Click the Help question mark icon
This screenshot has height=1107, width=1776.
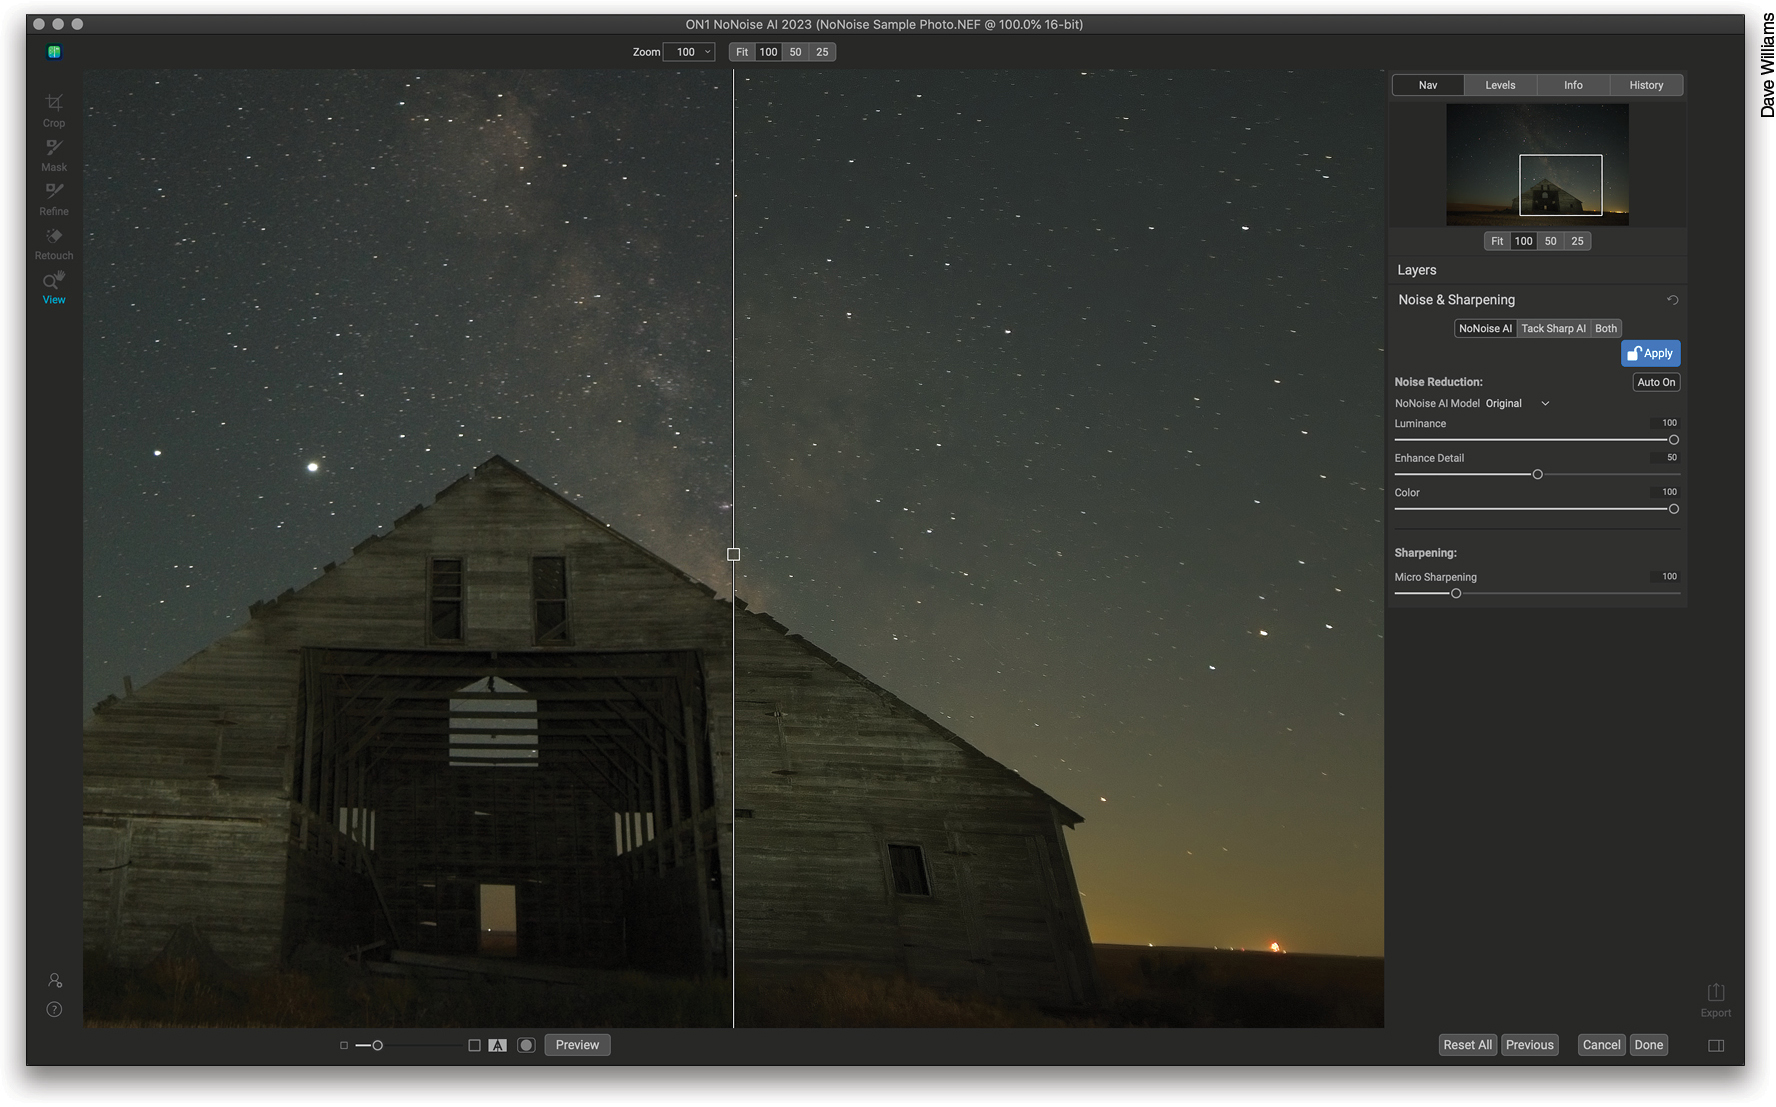(x=53, y=1009)
